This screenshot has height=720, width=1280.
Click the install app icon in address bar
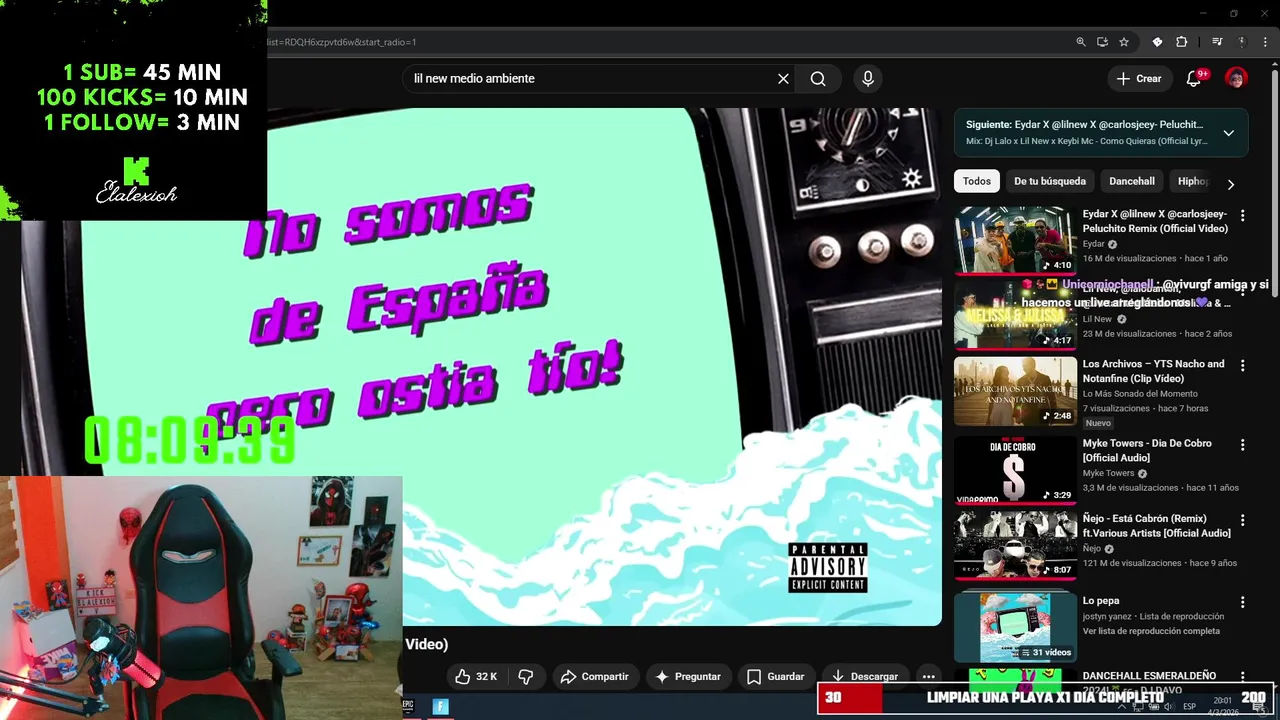click(x=1102, y=42)
